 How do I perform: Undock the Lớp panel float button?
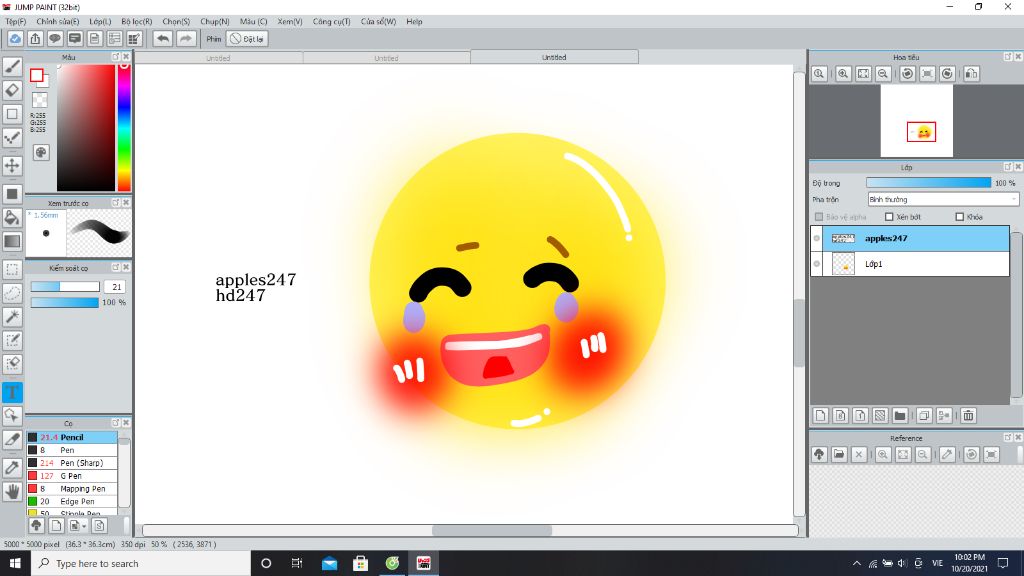pos(1008,167)
